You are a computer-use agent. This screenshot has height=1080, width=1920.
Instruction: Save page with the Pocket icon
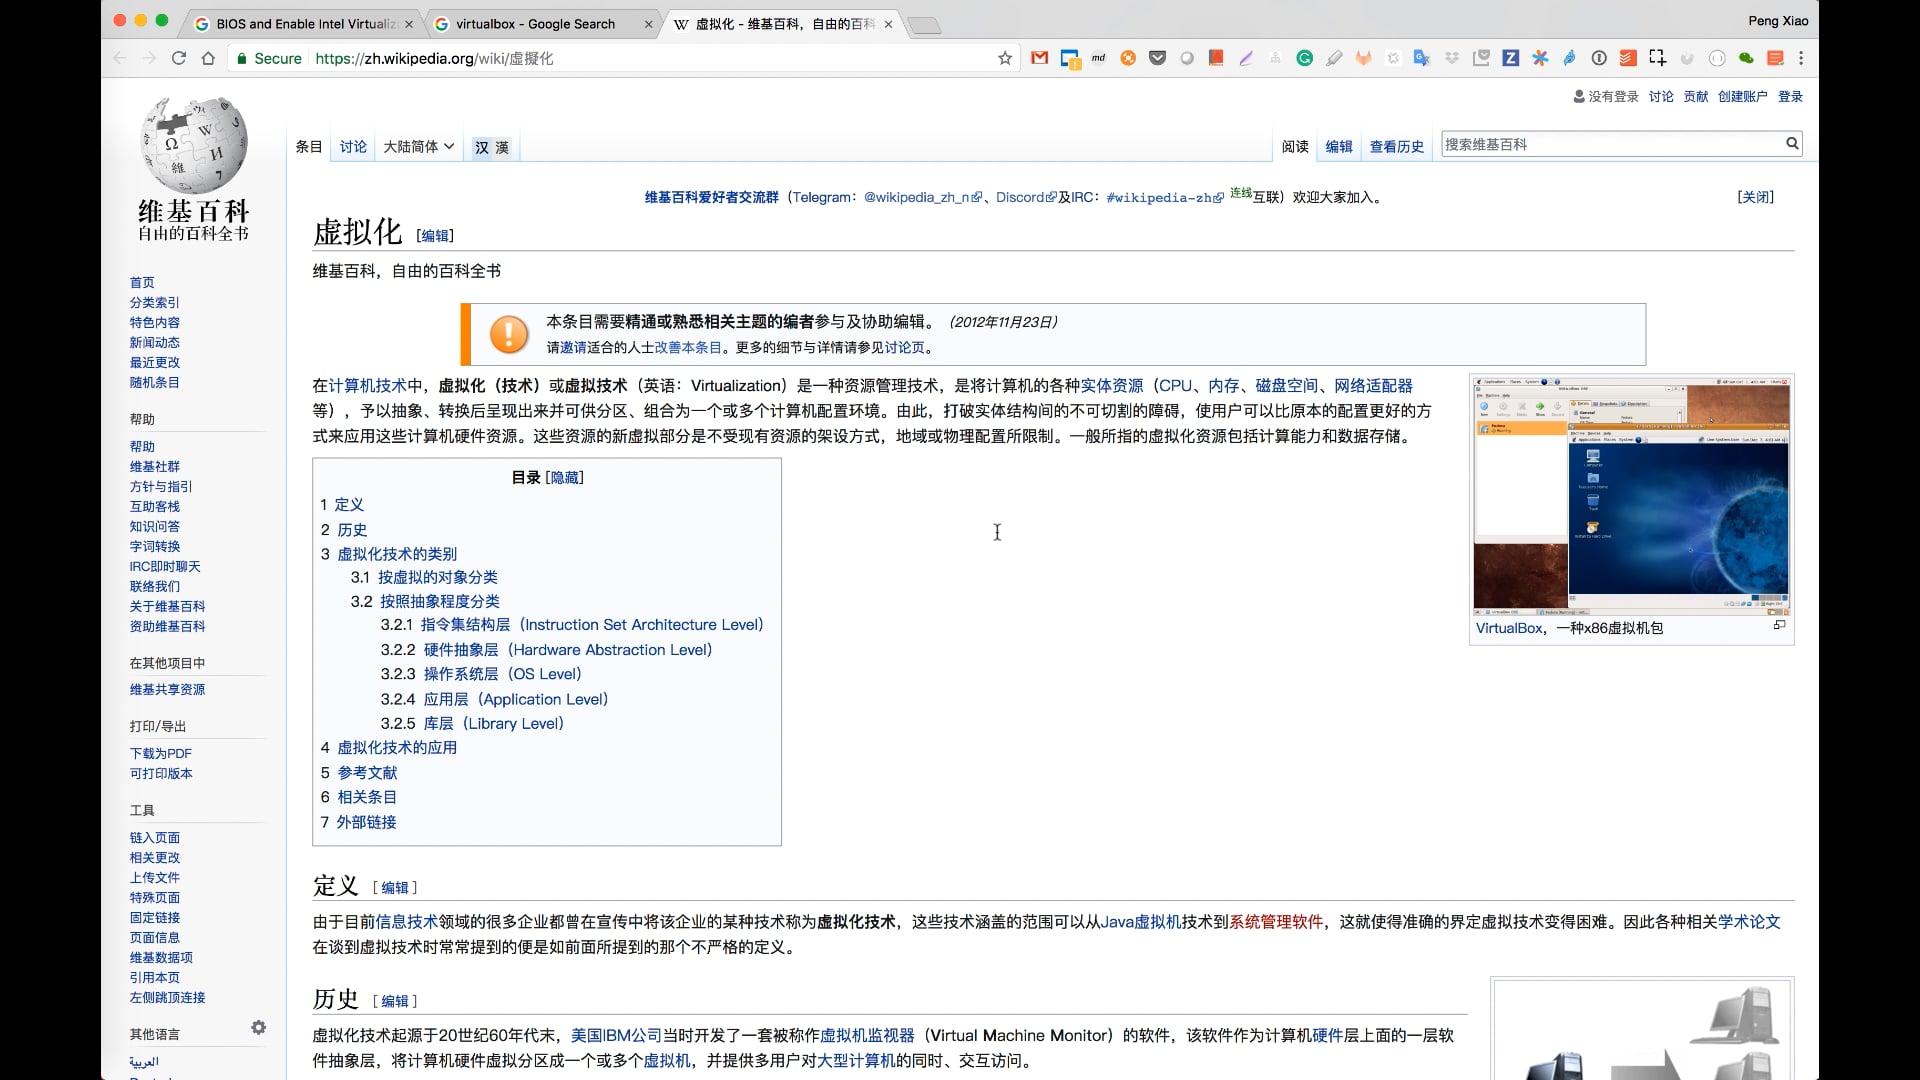coord(1157,58)
